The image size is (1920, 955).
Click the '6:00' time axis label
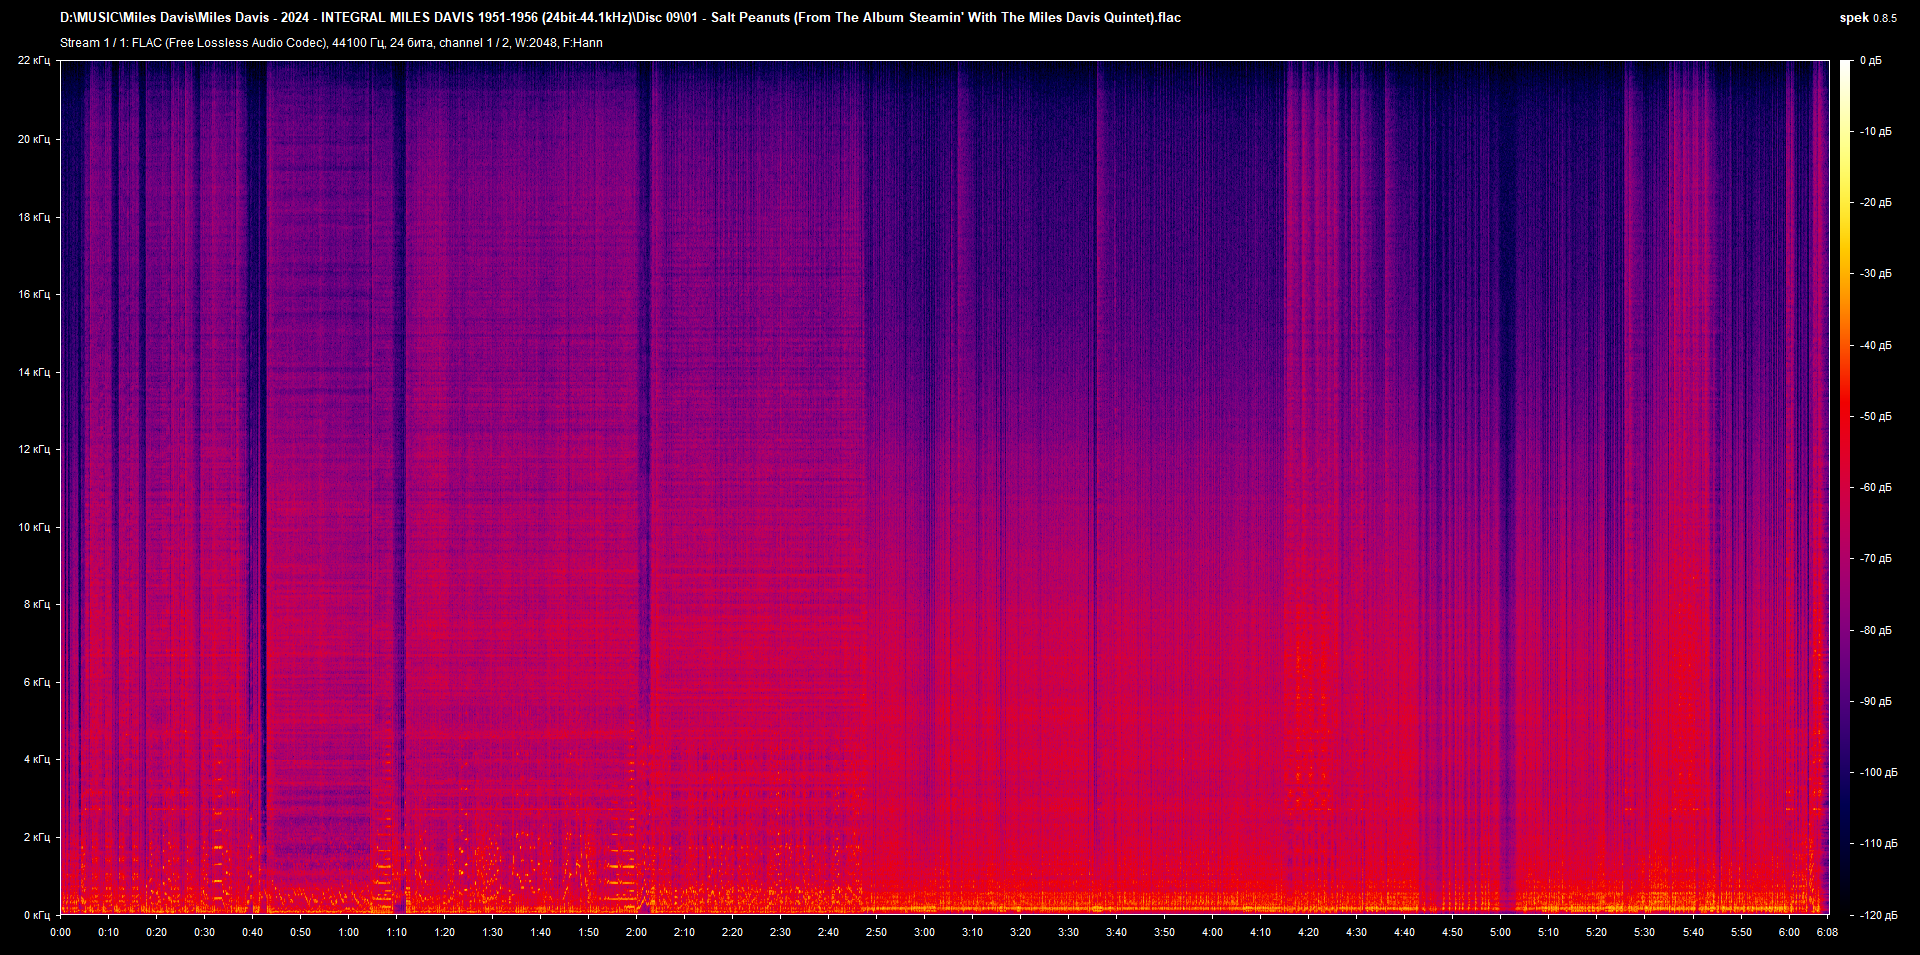pos(1788,932)
